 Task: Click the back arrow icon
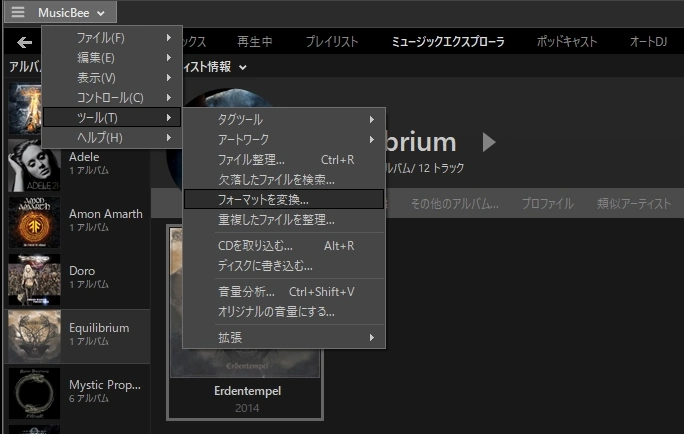[24, 42]
